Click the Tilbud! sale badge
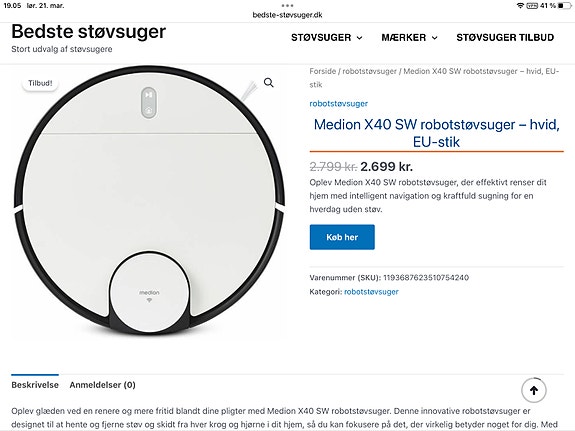The height and width of the screenshot is (431, 575). pyautogui.click(x=40, y=83)
